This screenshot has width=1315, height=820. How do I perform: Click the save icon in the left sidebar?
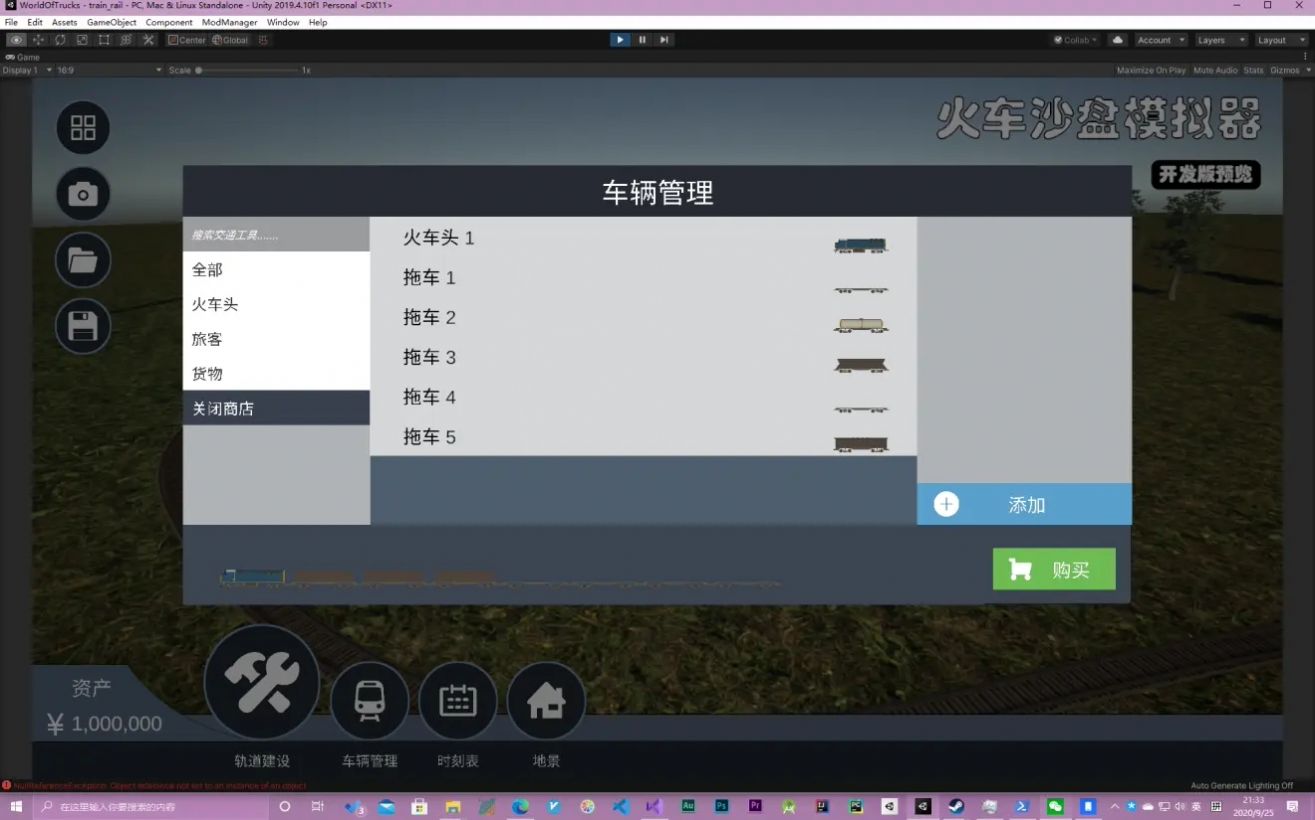[x=82, y=326]
